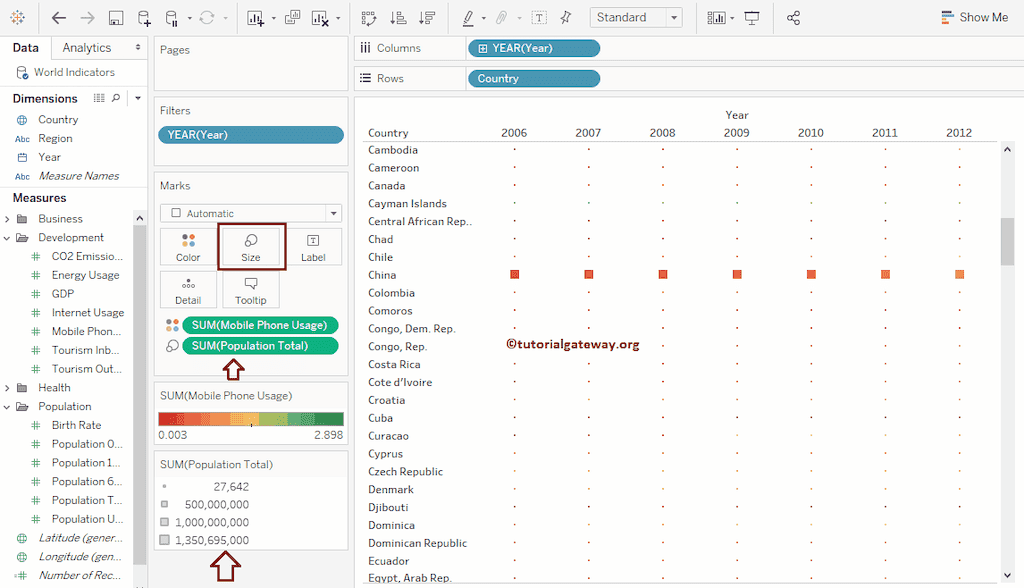This screenshot has height=588, width=1024.
Task: Sort descending using the toolbar icon
Action: pos(427,18)
